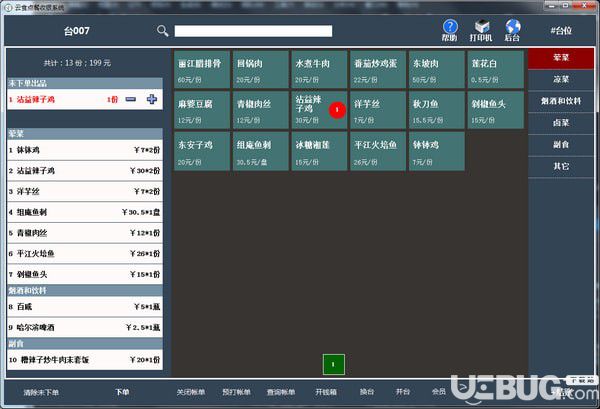Switch to the 凉菜 category tab
Image resolution: width=600 pixels, height=409 pixels.
click(561, 80)
